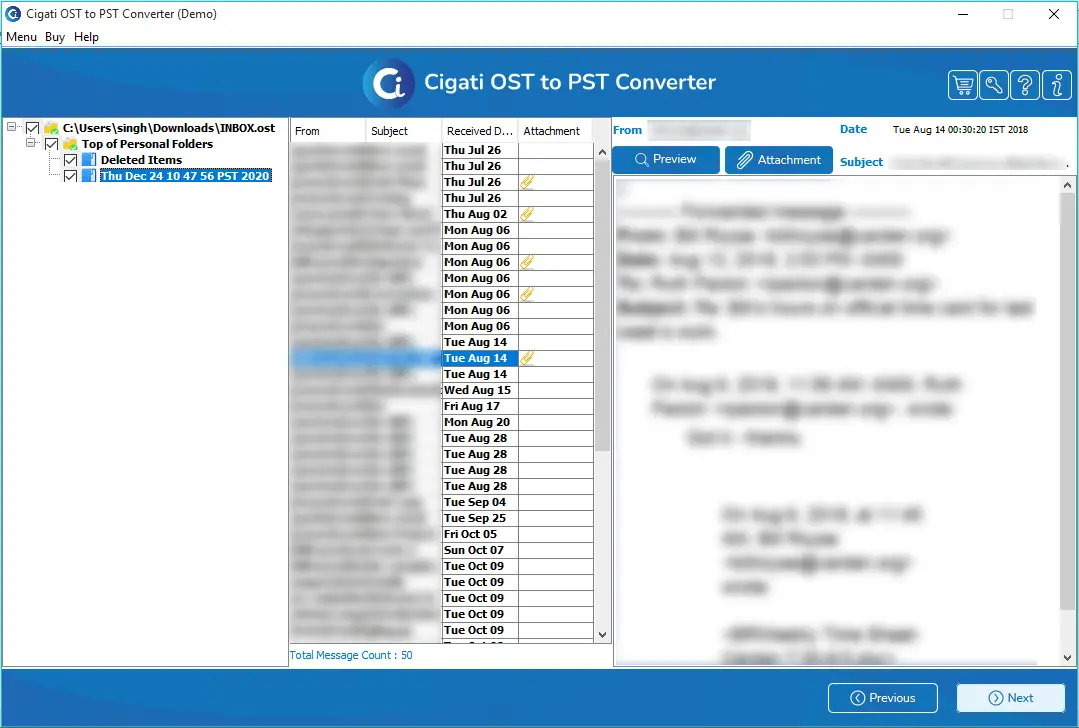The height and width of the screenshot is (728, 1079).
Task: Switch to the Attachment tab
Action: [779, 160]
